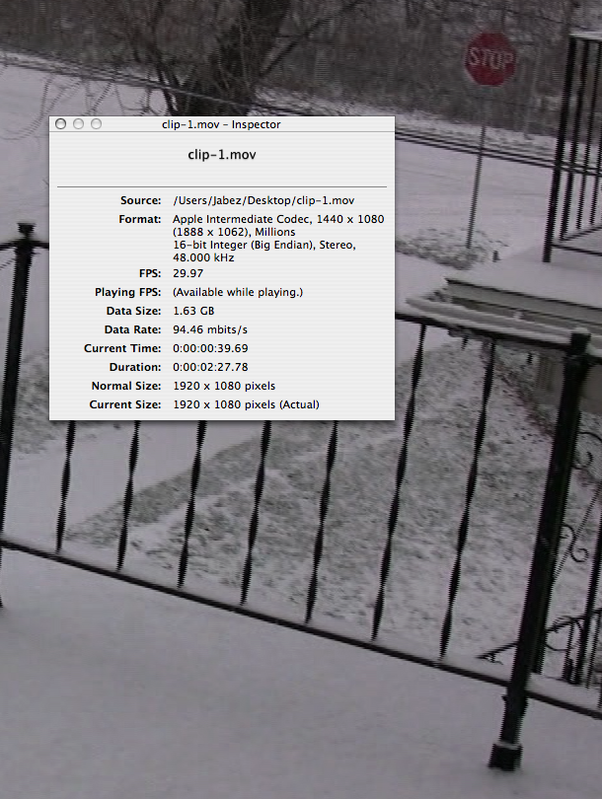Click the 'clip-1.mov - Inspector' title bar
602x799 pixels.
[x=222, y=124]
